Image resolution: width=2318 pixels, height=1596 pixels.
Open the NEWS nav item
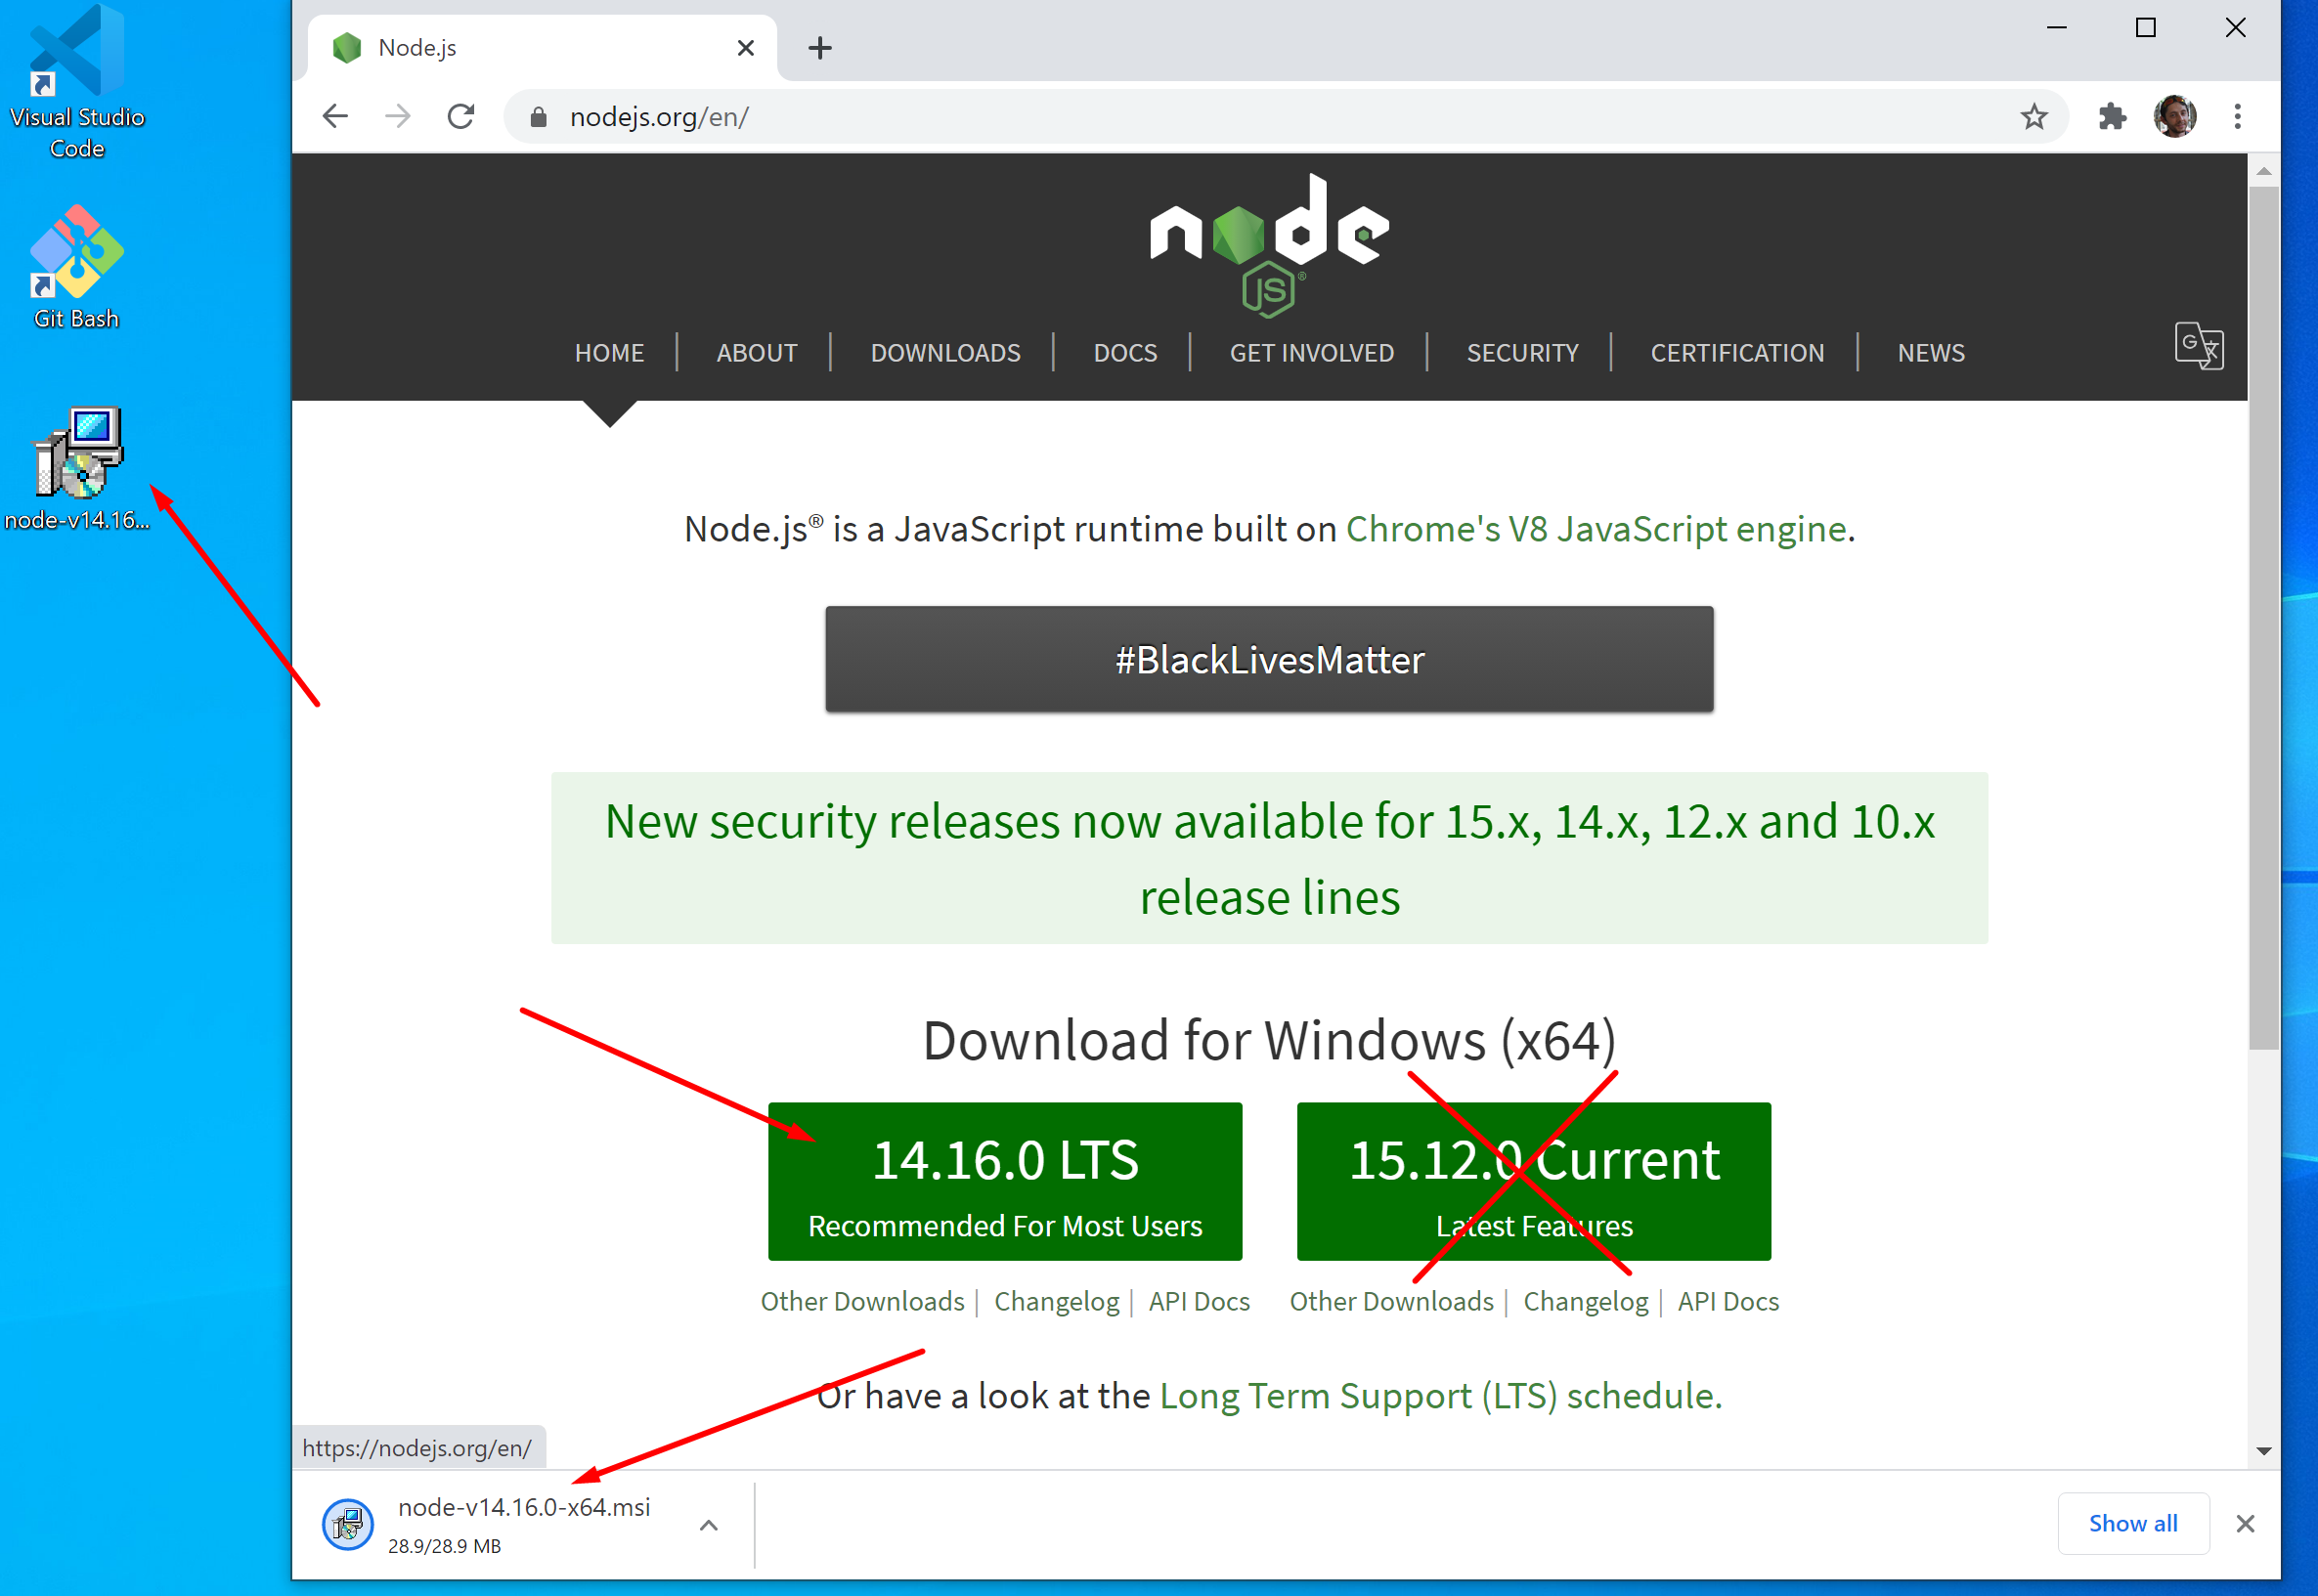(1931, 353)
